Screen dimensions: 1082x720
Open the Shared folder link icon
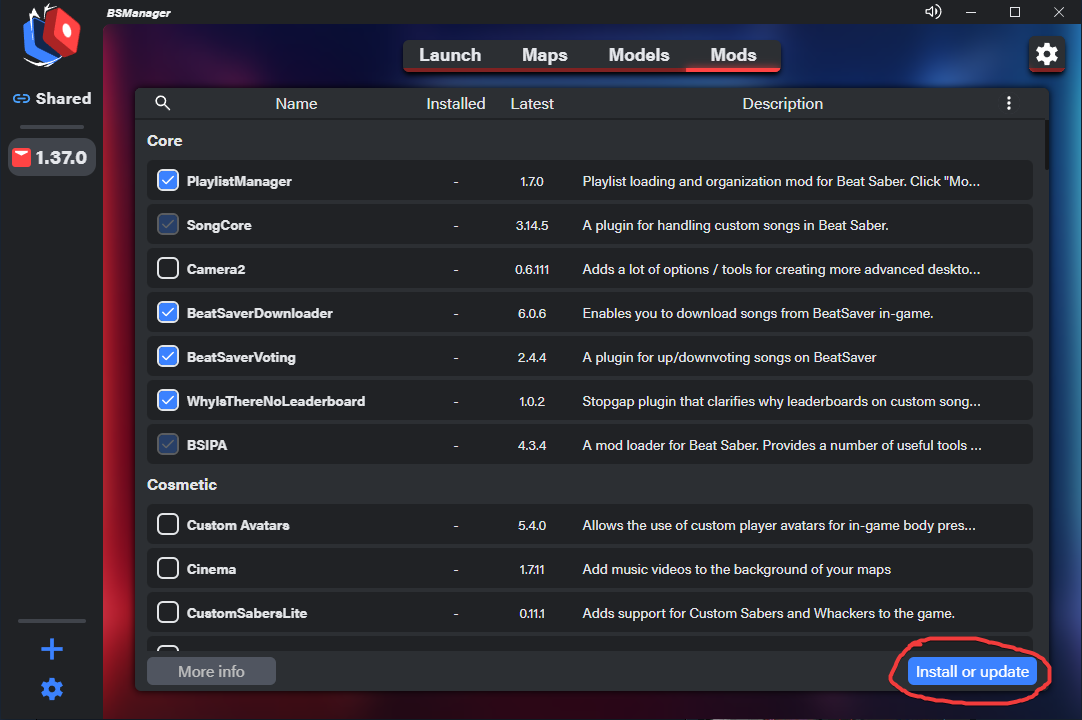pos(21,99)
